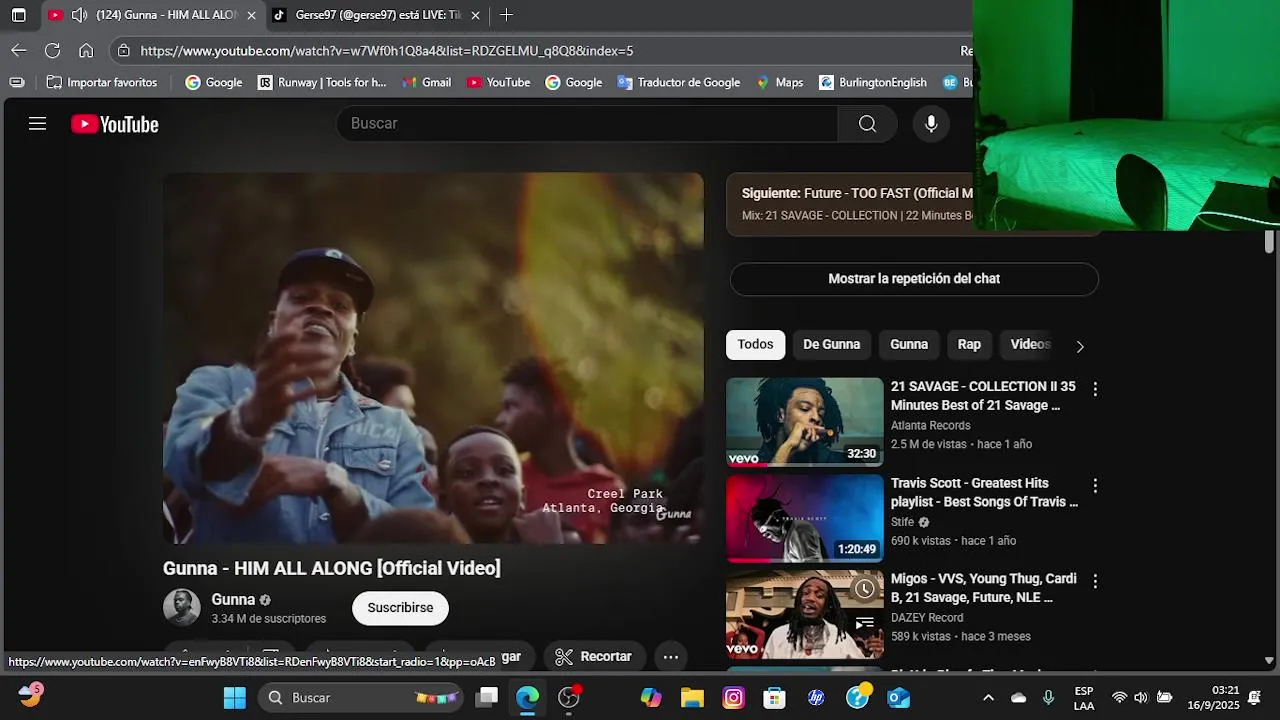1280x720 pixels.
Task: Open Gunna channel avatar
Action: [x=182, y=608]
